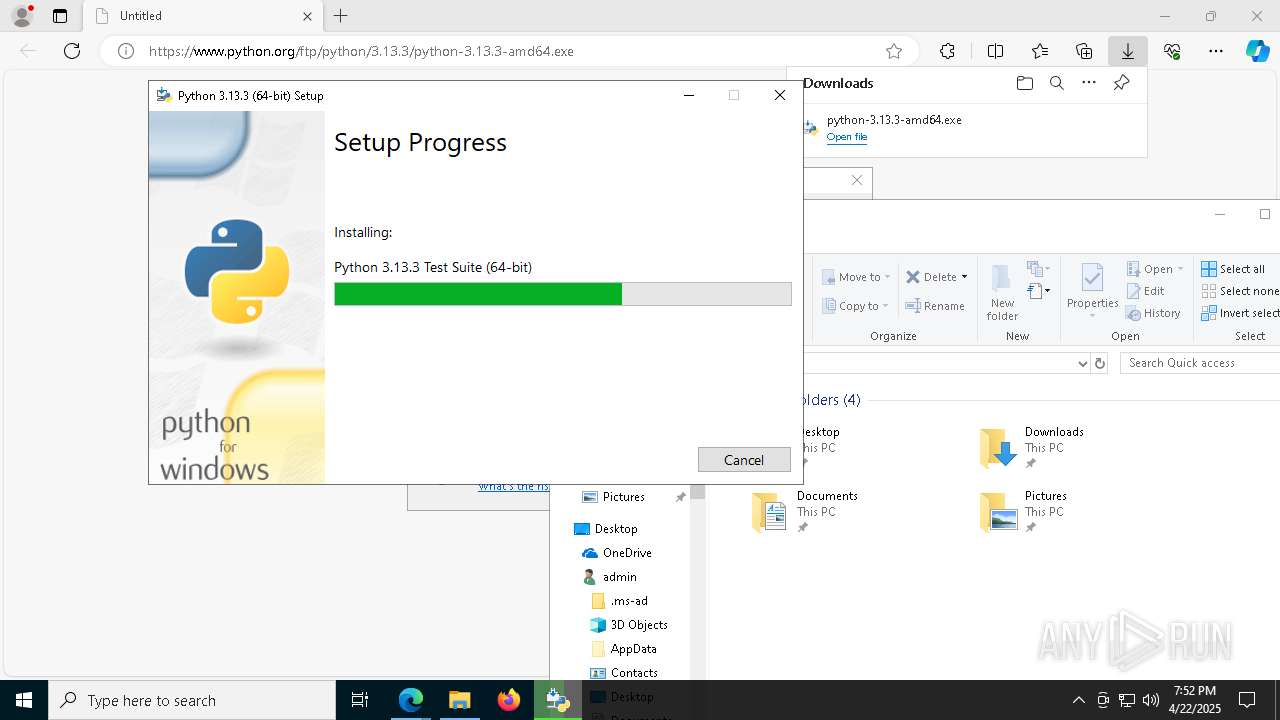
Task: Open Edge Settings and more menu
Action: pos(1216,51)
